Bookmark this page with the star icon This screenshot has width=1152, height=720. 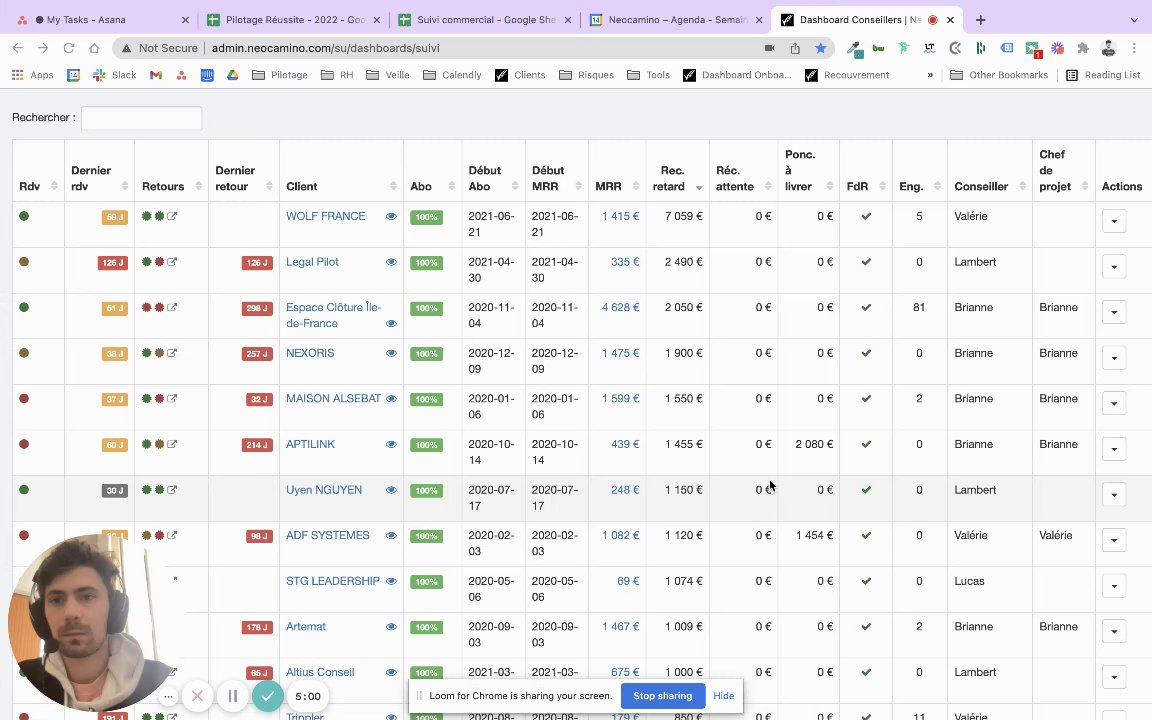tap(821, 48)
